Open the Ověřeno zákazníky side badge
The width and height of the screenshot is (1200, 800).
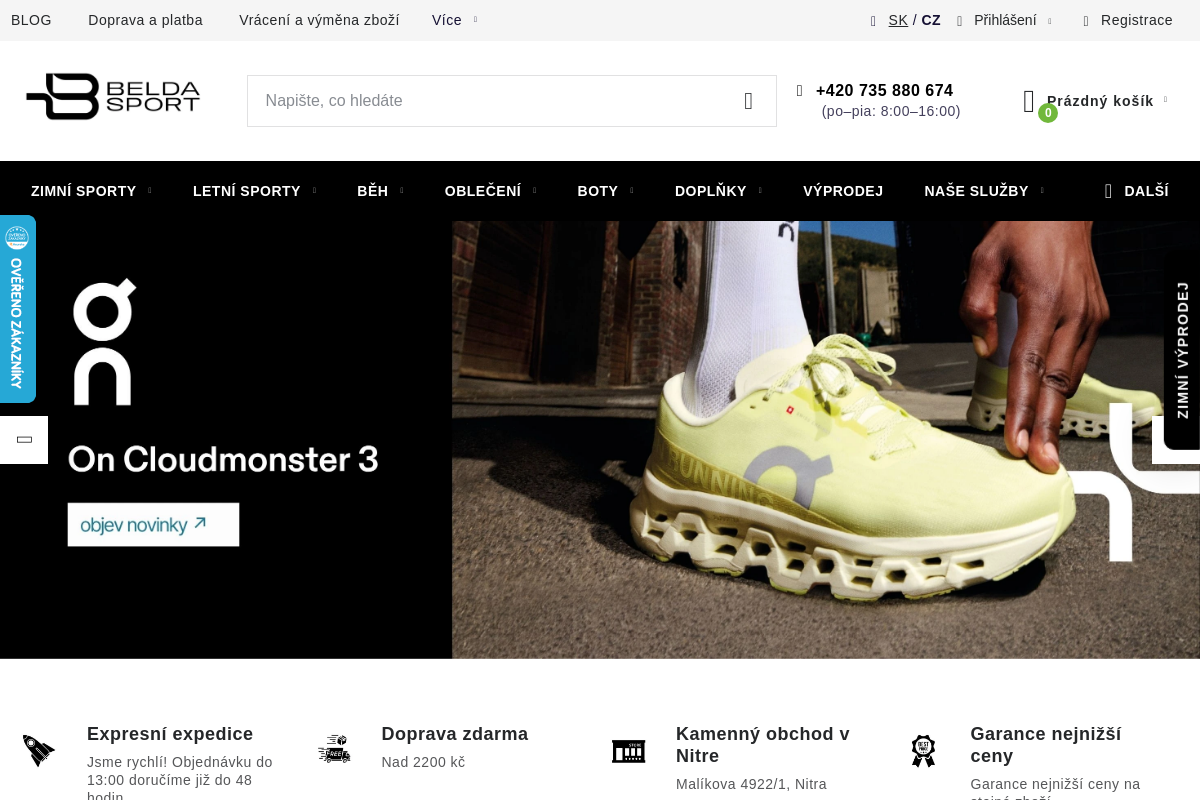point(17,309)
